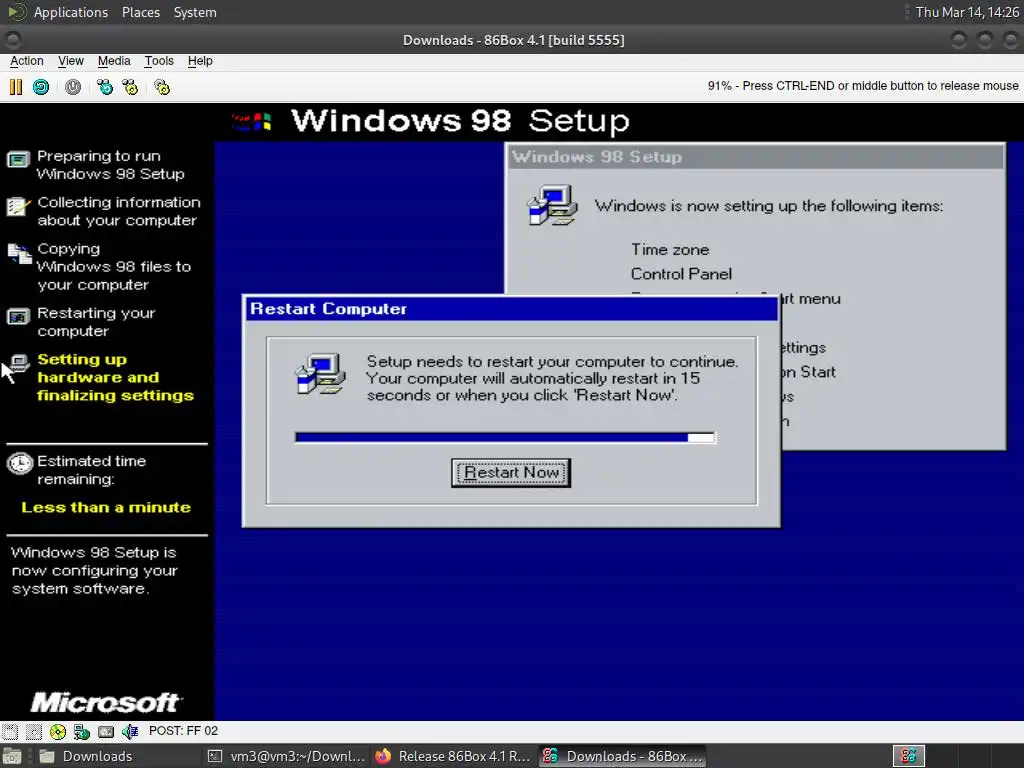
Task: Click the restart countdown progress bar
Action: [x=505, y=437]
